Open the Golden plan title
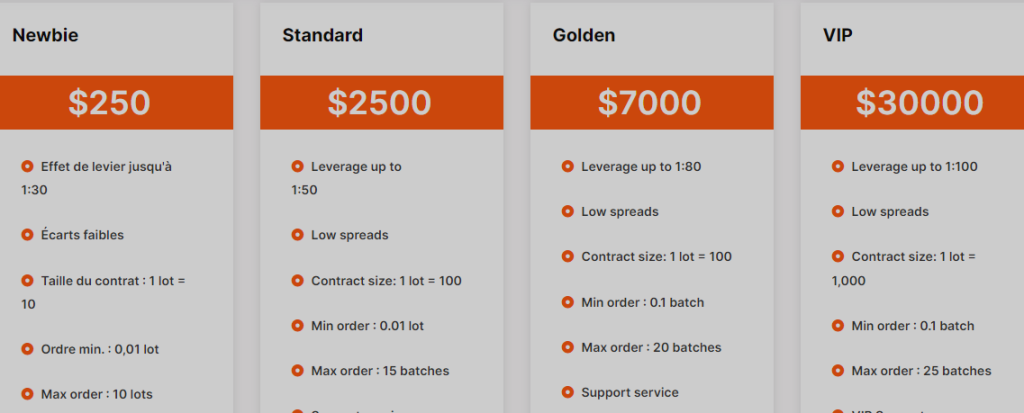Viewport: 1024px width, 413px height. click(x=584, y=36)
